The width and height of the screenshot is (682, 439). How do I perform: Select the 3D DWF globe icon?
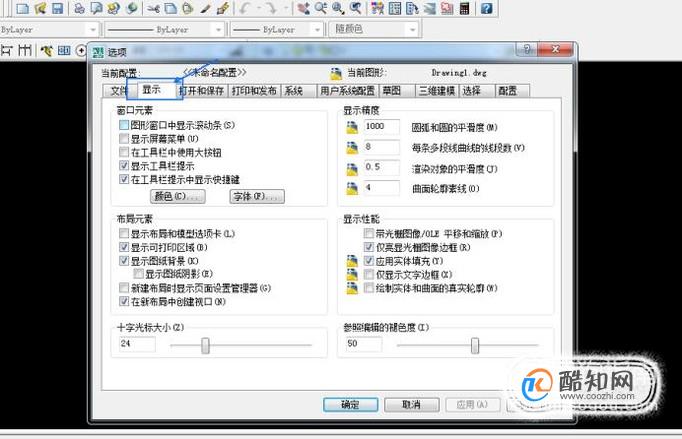tap(131, 8)
